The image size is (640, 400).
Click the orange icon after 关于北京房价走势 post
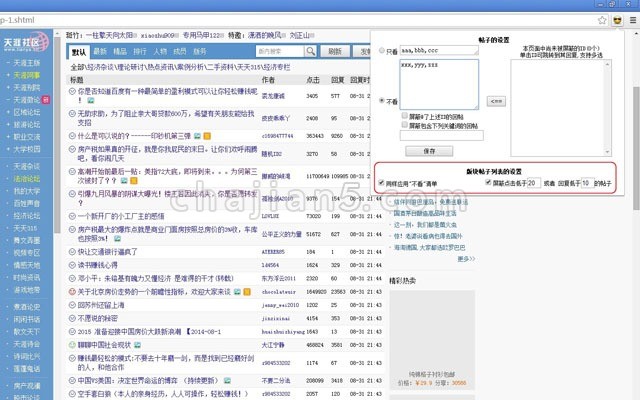tap(247, 292)
